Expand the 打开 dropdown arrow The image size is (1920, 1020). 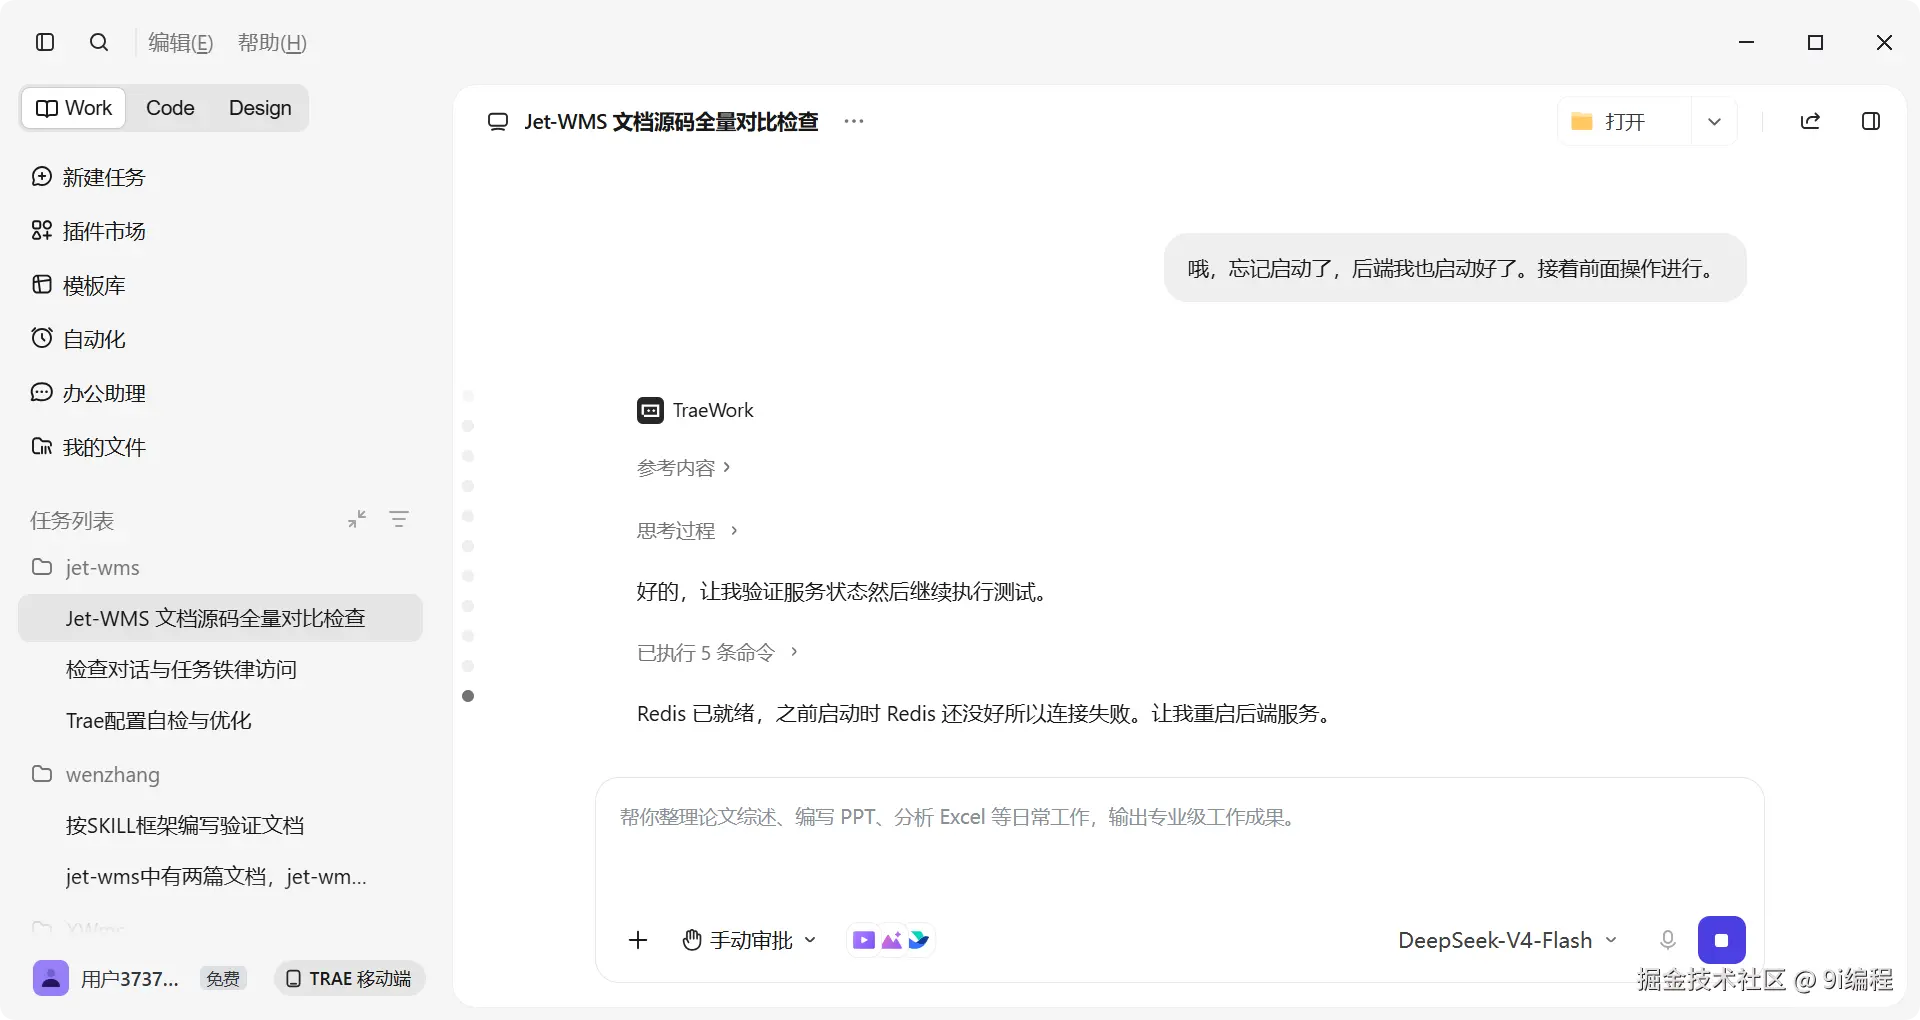(1714, 122)
